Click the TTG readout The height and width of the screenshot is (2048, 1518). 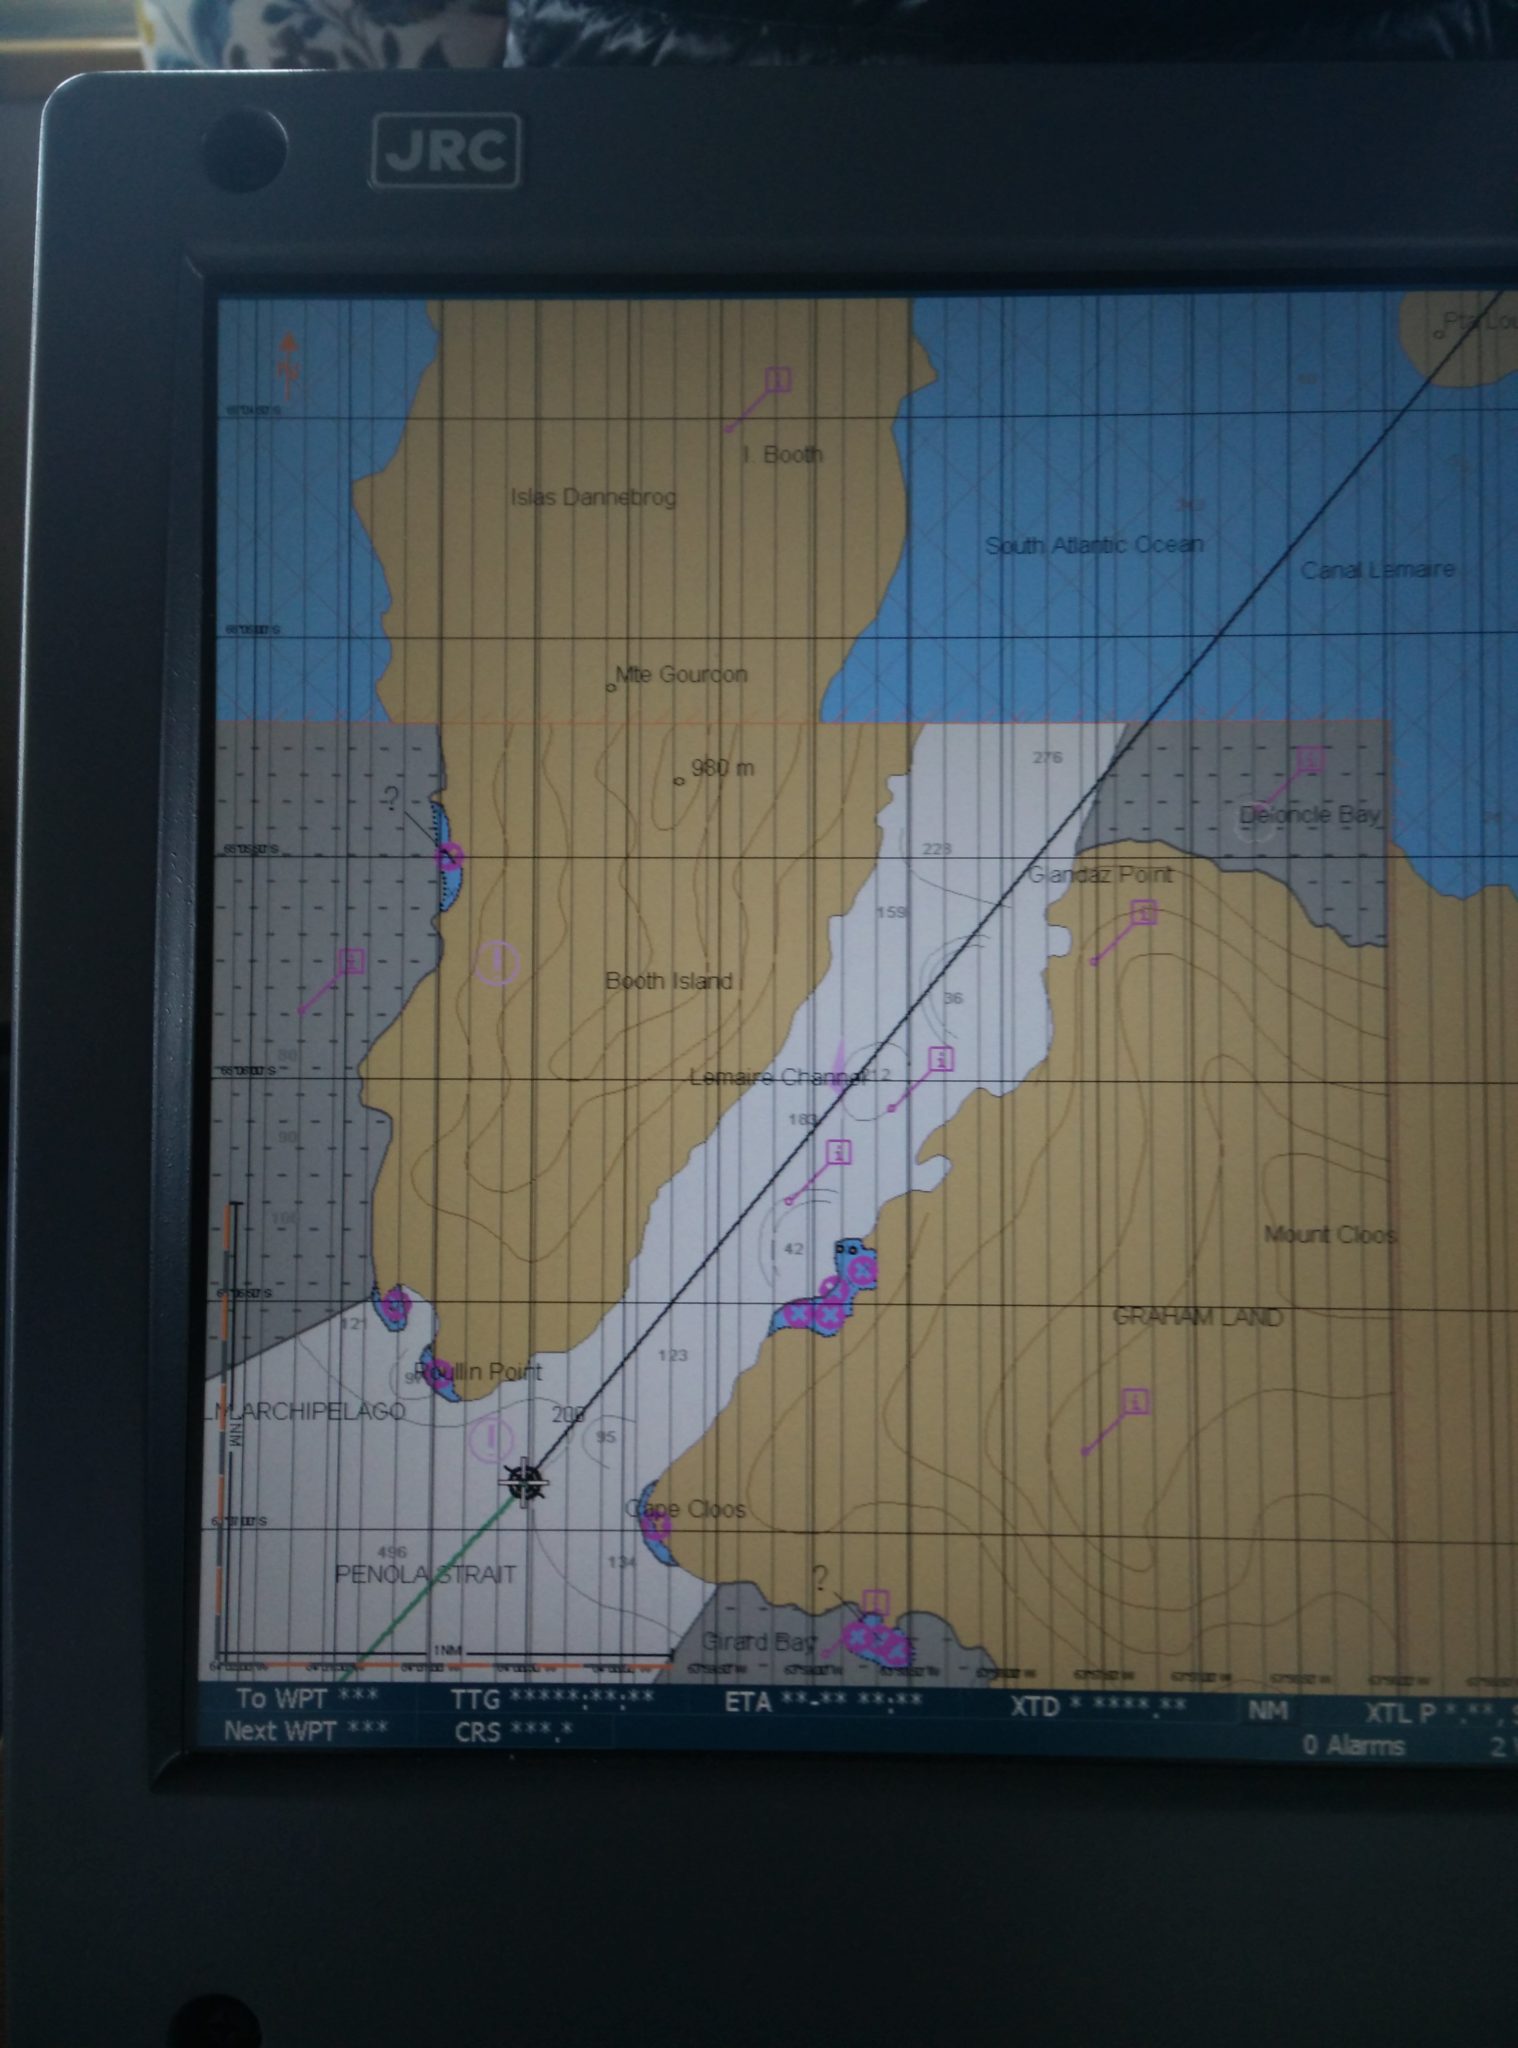(x=552, y=1699)
